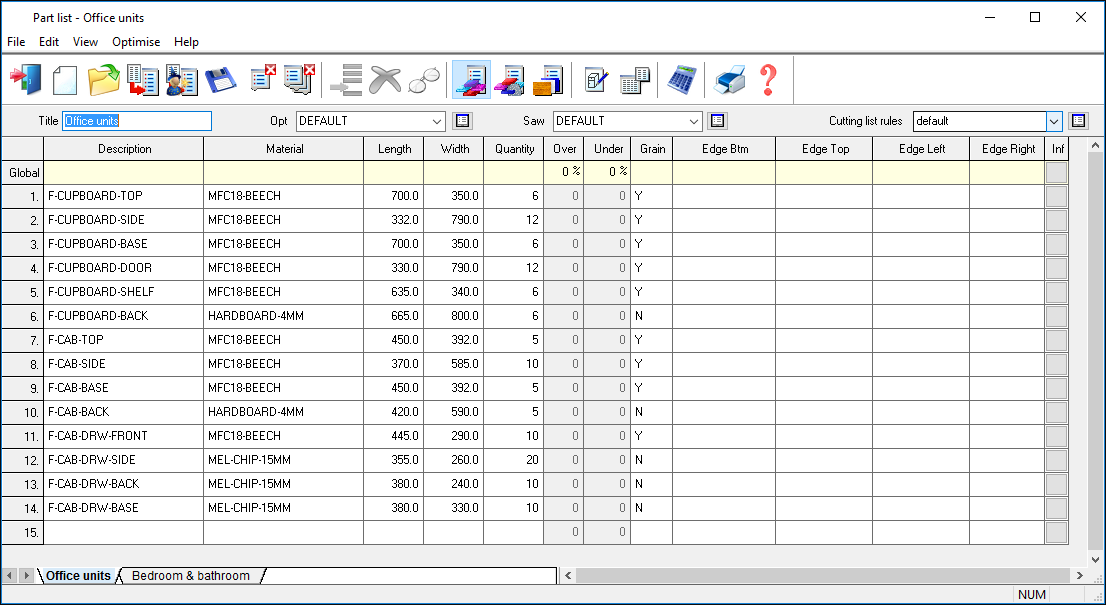Click the tab scroll left arrow
1106x605 pixels.
point(9,575)
